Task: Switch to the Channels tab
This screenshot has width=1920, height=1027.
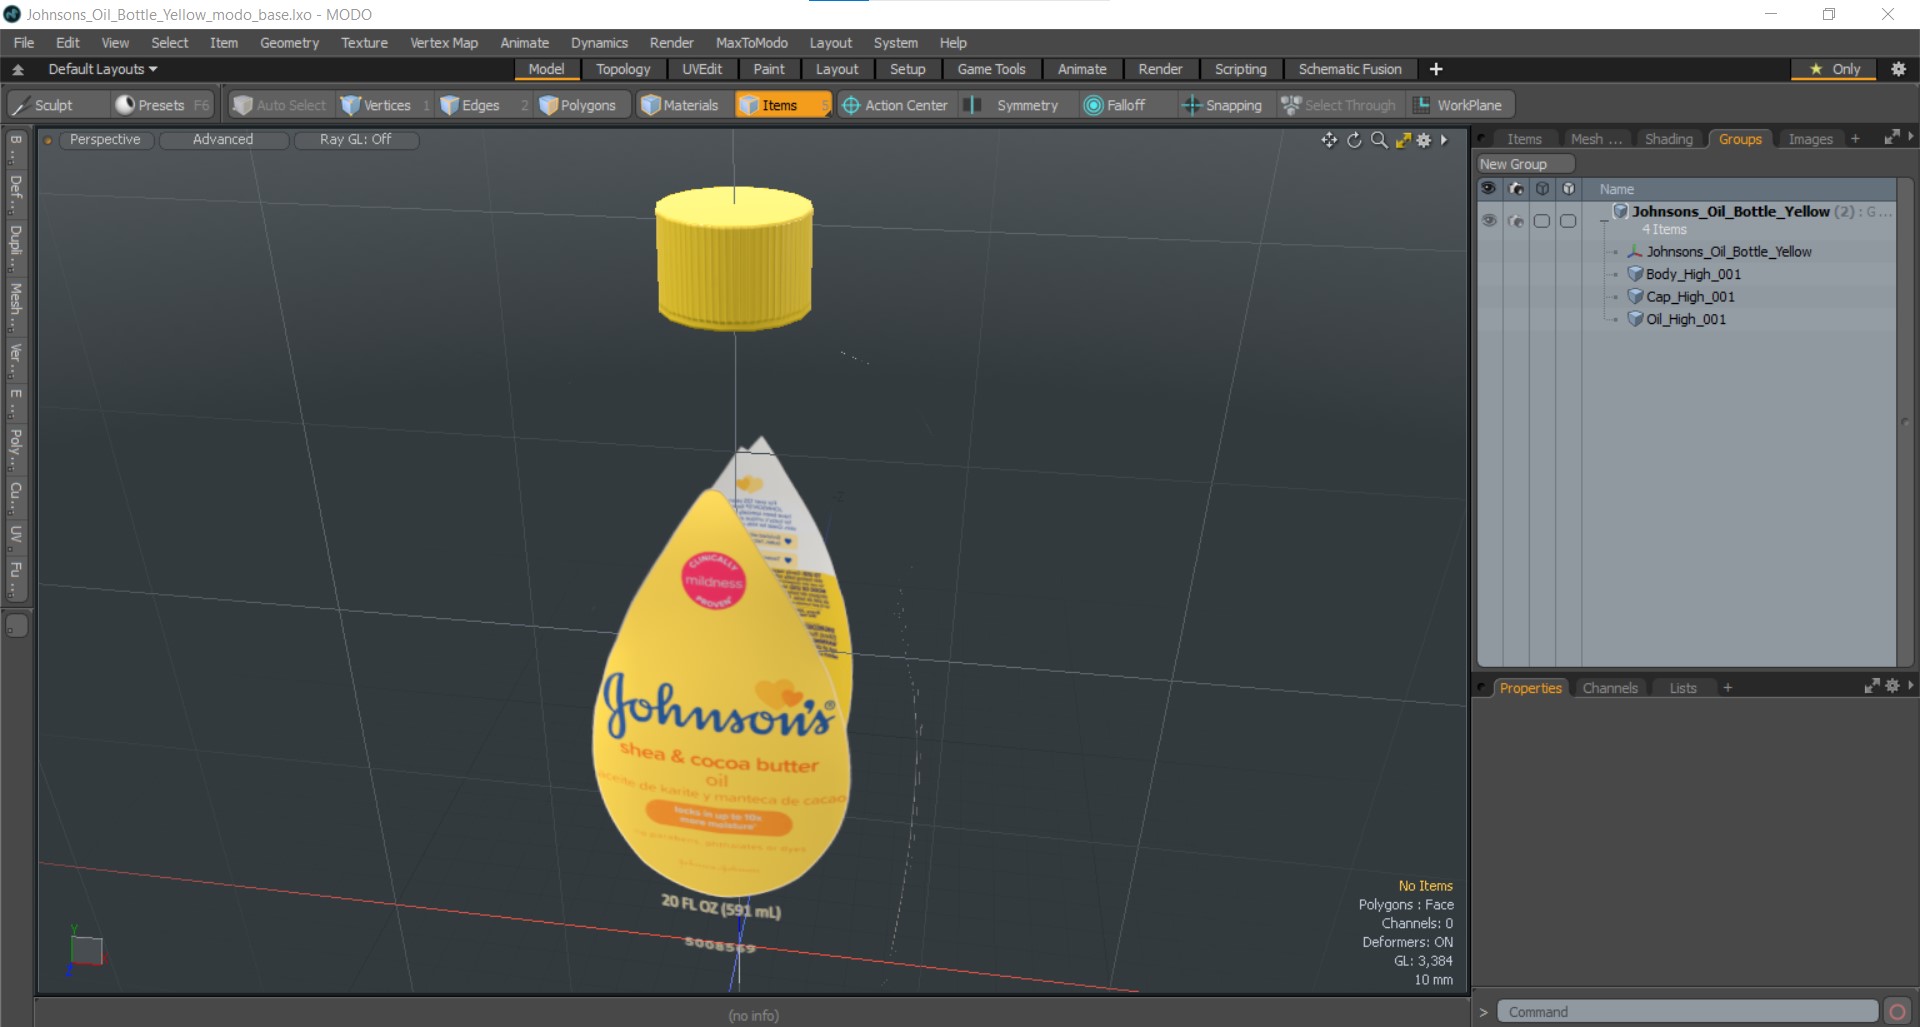Action: coord(1610,688)
